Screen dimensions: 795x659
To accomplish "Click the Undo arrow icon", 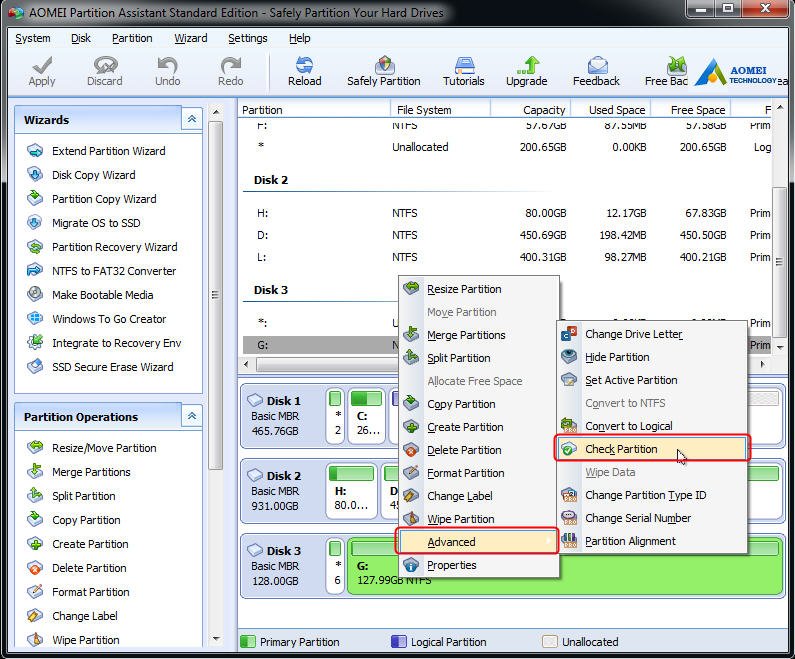I will click(167, 65).
